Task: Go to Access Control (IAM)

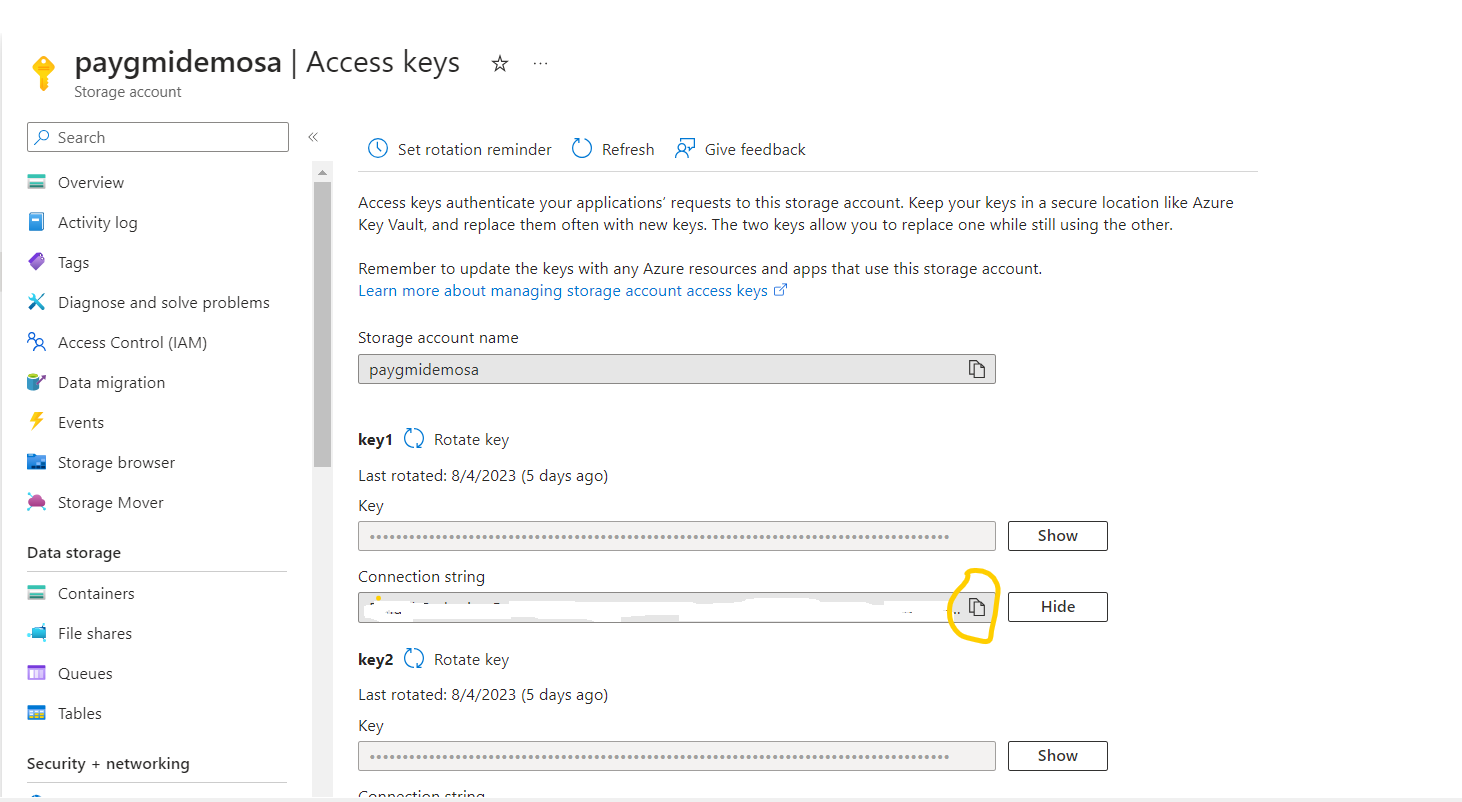Action: click(132, 342)
